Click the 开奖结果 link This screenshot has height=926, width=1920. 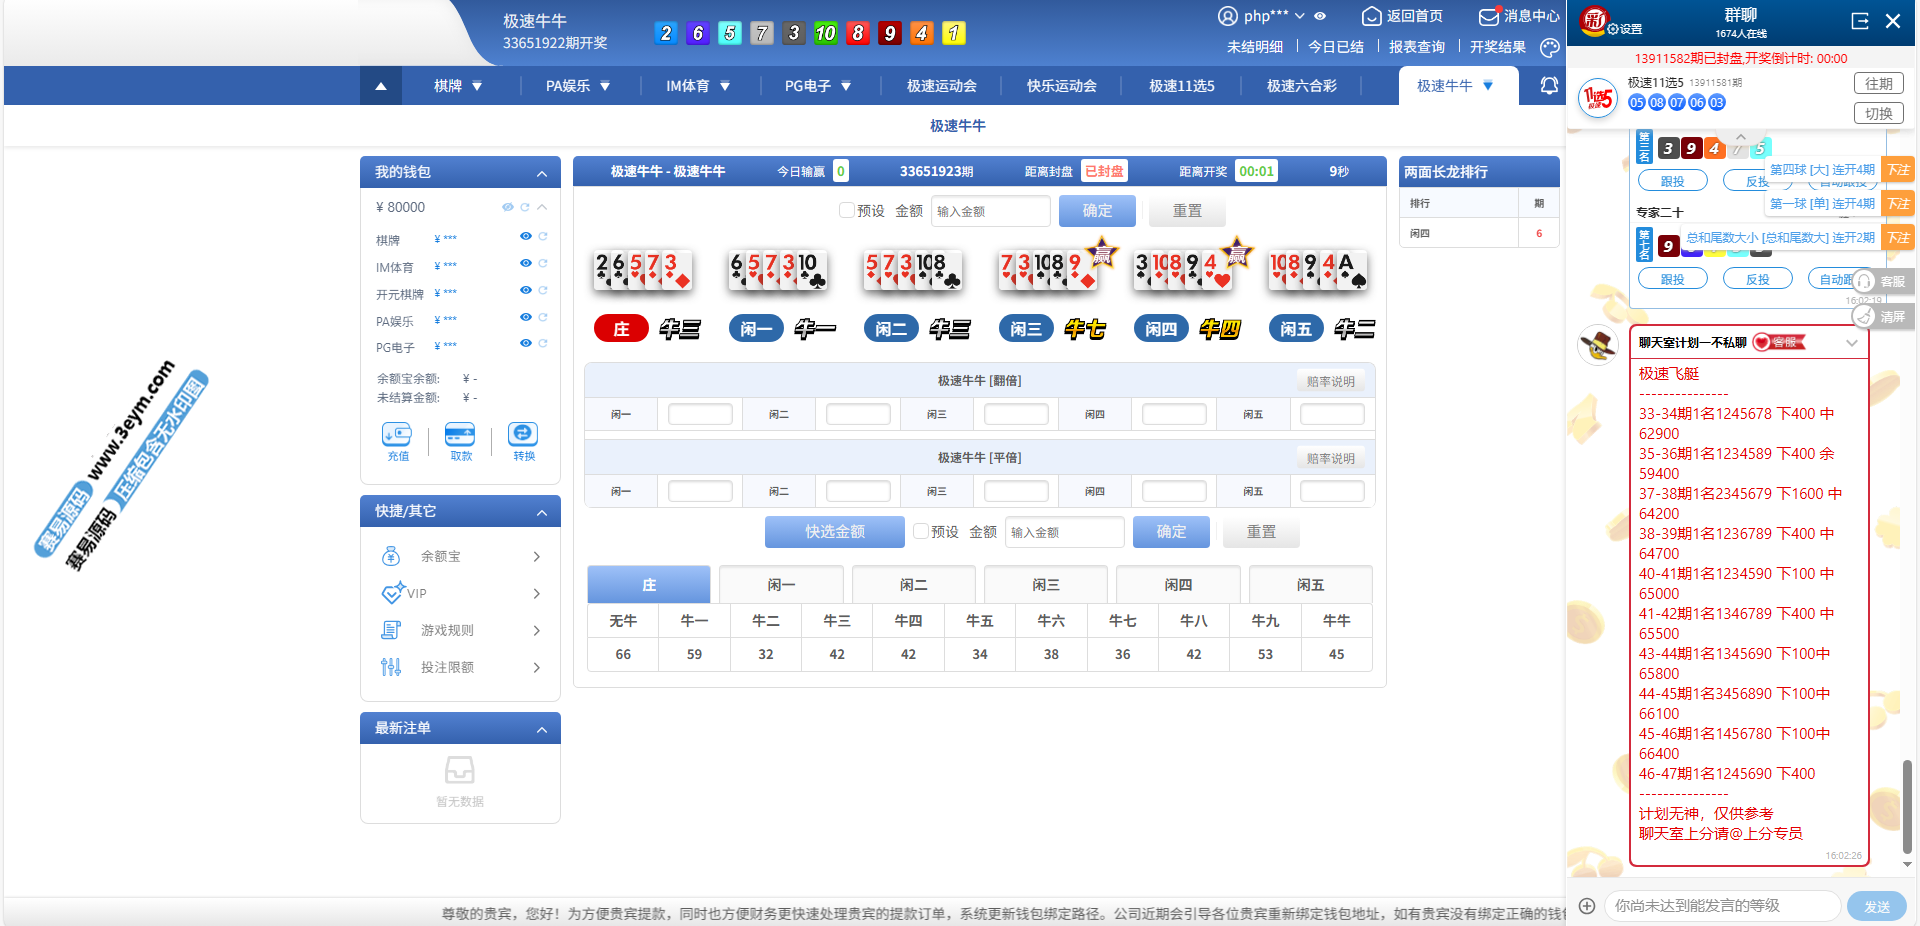point(1497,47)
